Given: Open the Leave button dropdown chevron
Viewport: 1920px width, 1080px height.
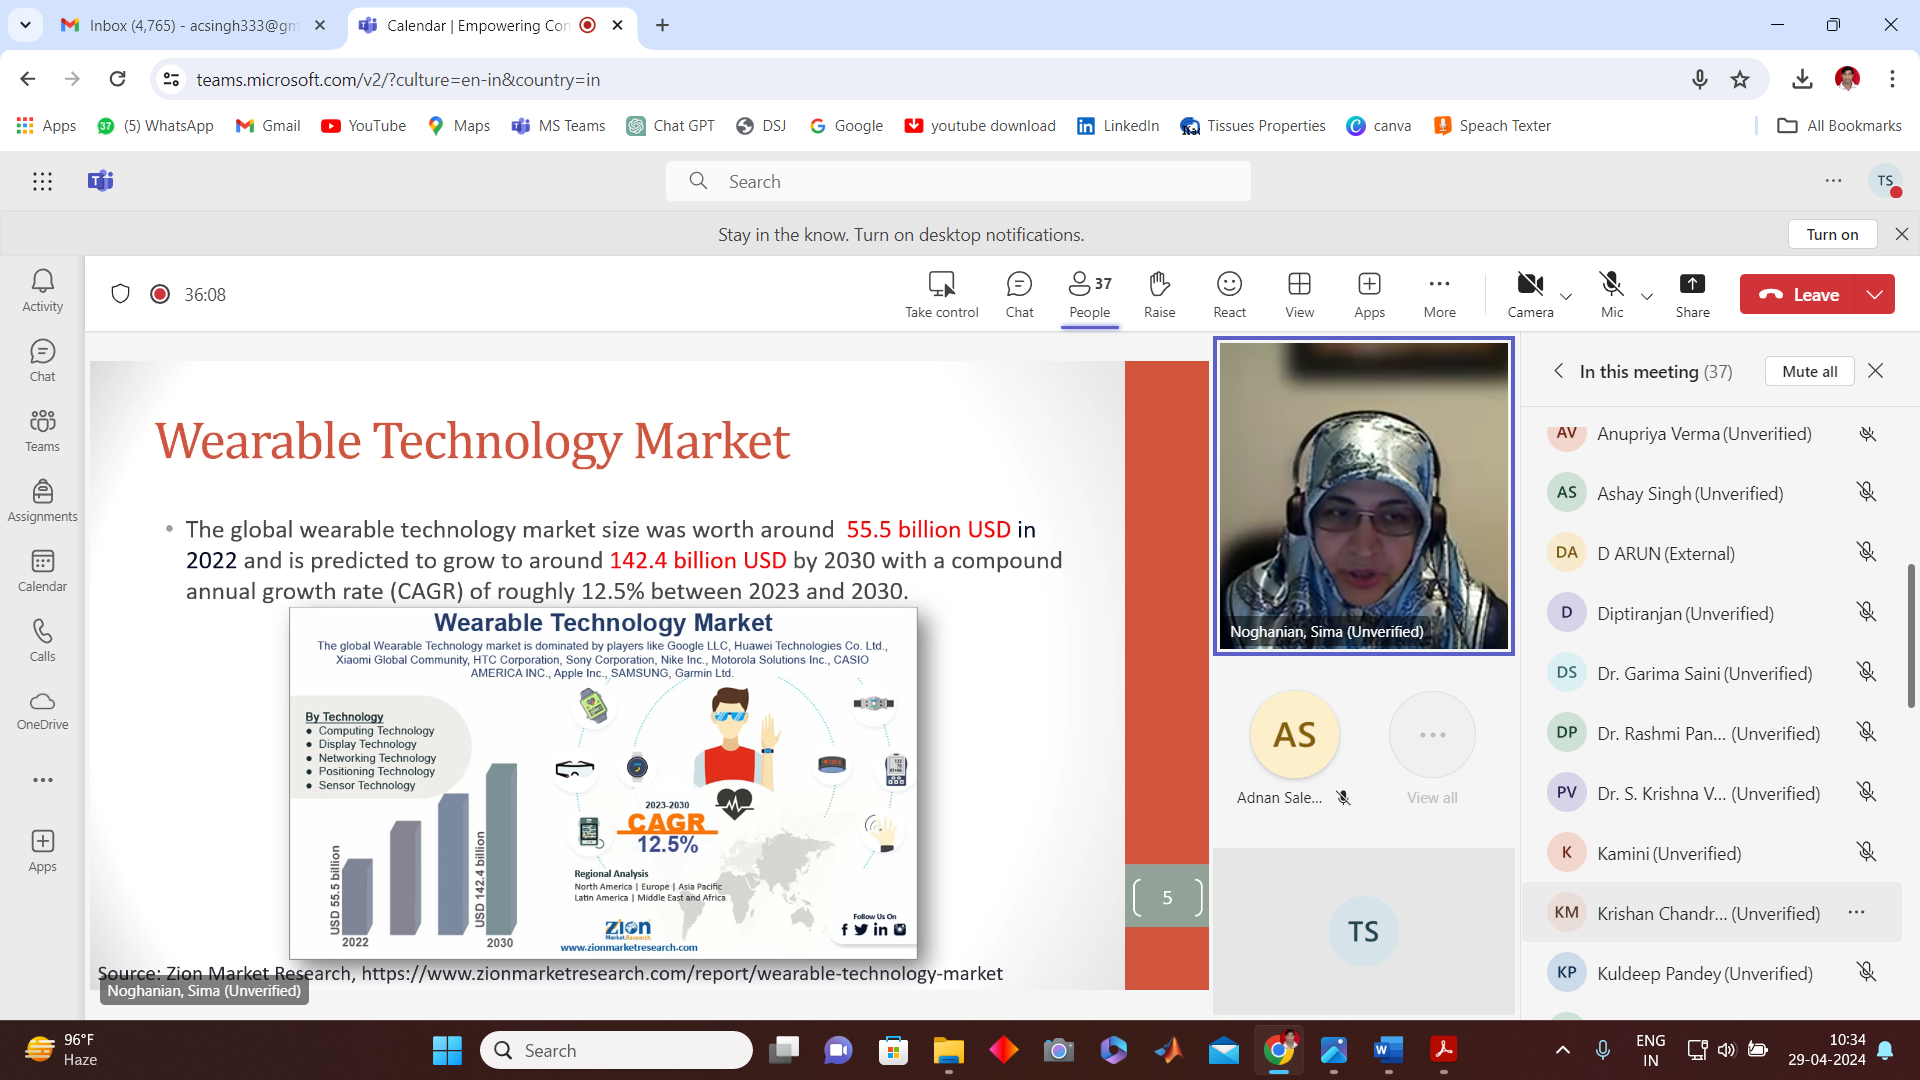Looking at the screenshot, I should pos(1875,294).
